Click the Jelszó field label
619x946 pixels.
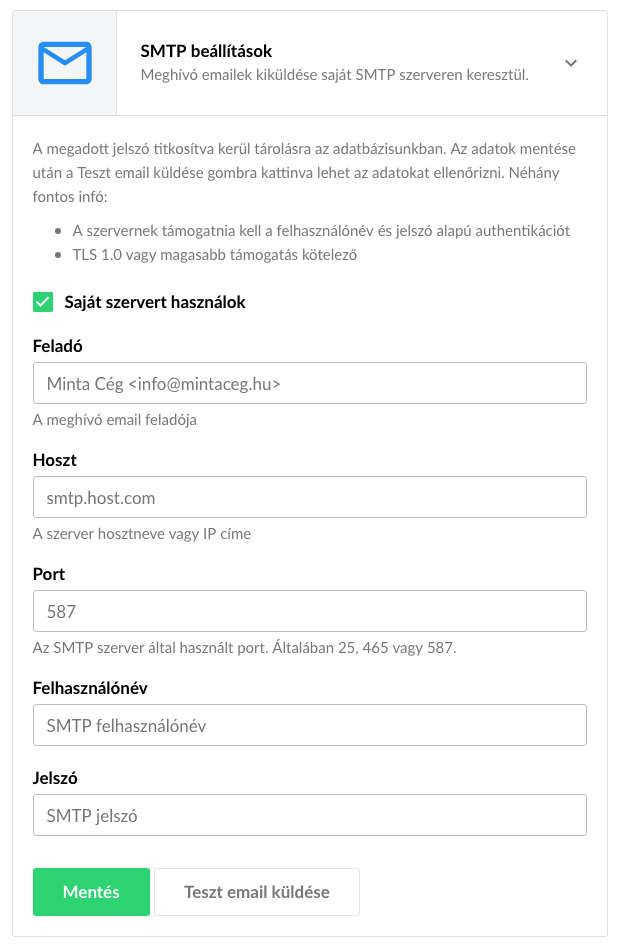[55, 778]
